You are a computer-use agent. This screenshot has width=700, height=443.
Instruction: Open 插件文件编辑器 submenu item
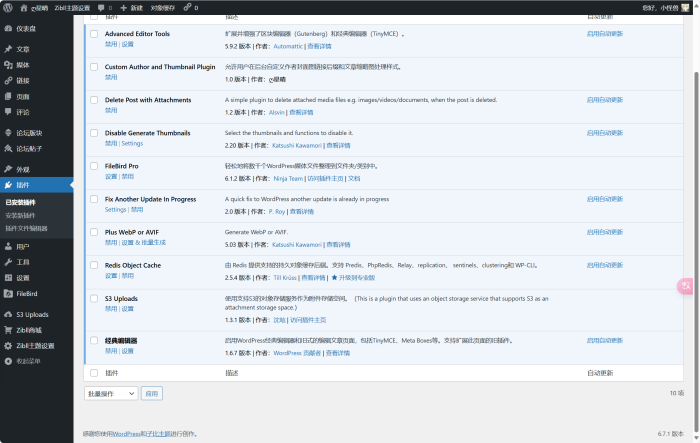point(26,228)
